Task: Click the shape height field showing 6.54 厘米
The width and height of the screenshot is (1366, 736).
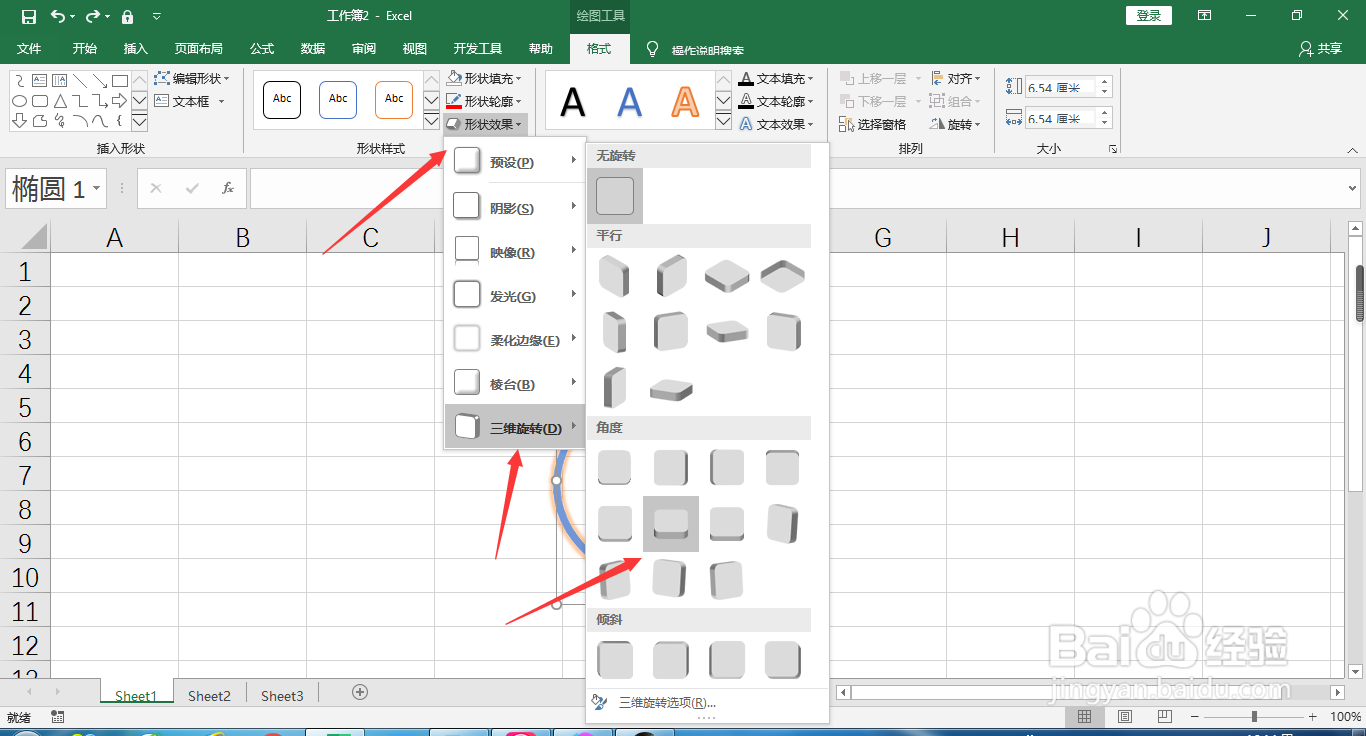Action: point(1062,88)
